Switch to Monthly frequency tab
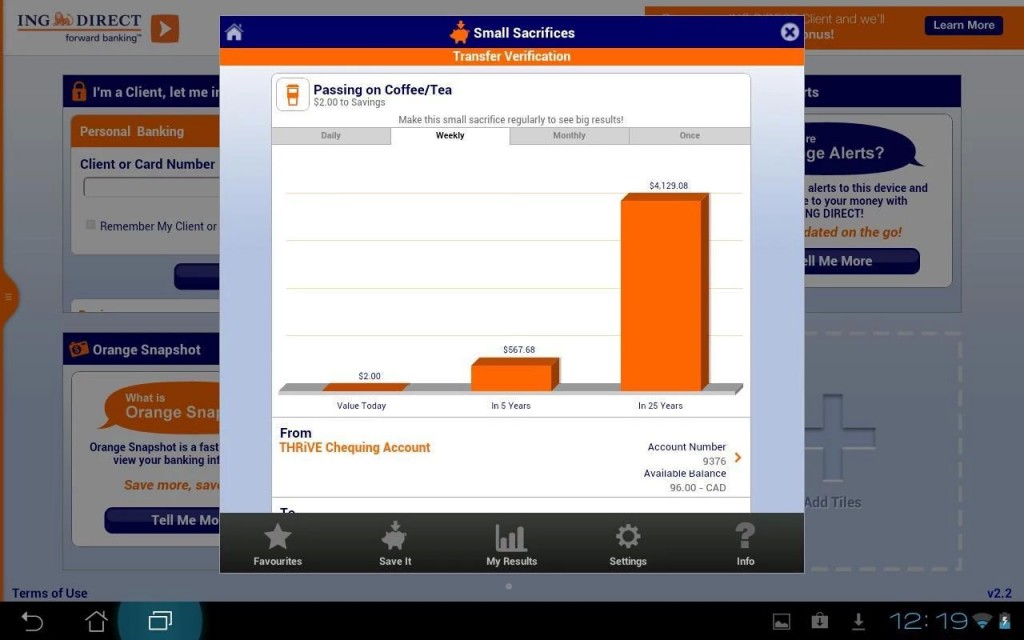1024x640 pixels. (569, 136)
